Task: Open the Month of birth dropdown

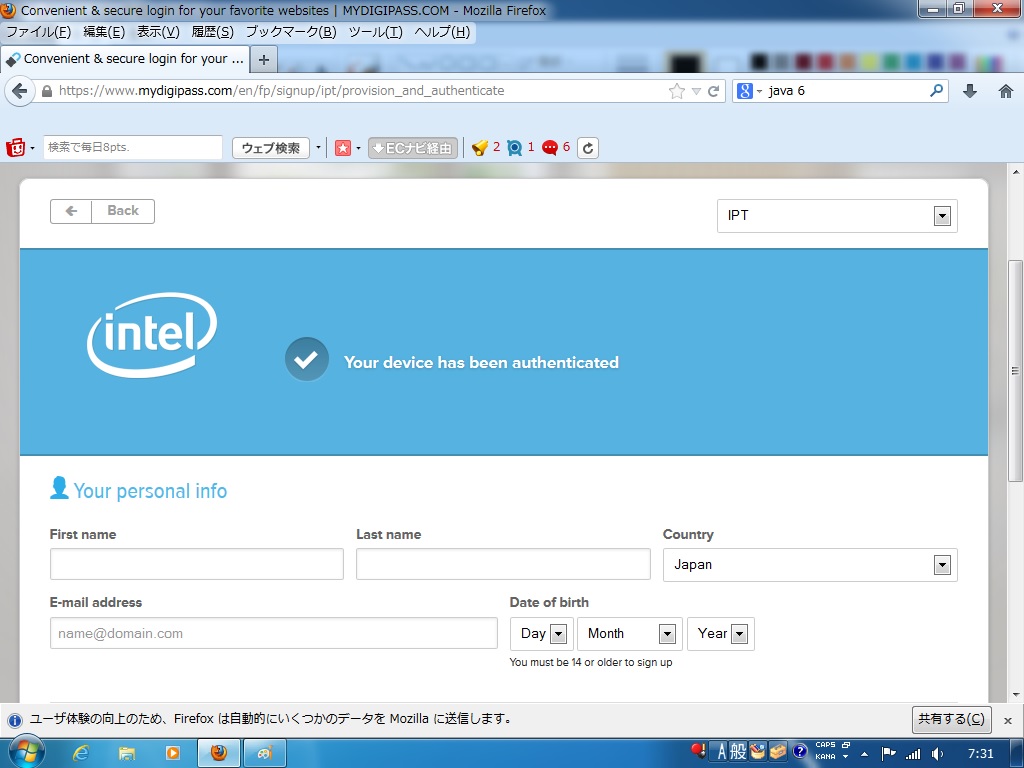Action: tap(630, 633)
